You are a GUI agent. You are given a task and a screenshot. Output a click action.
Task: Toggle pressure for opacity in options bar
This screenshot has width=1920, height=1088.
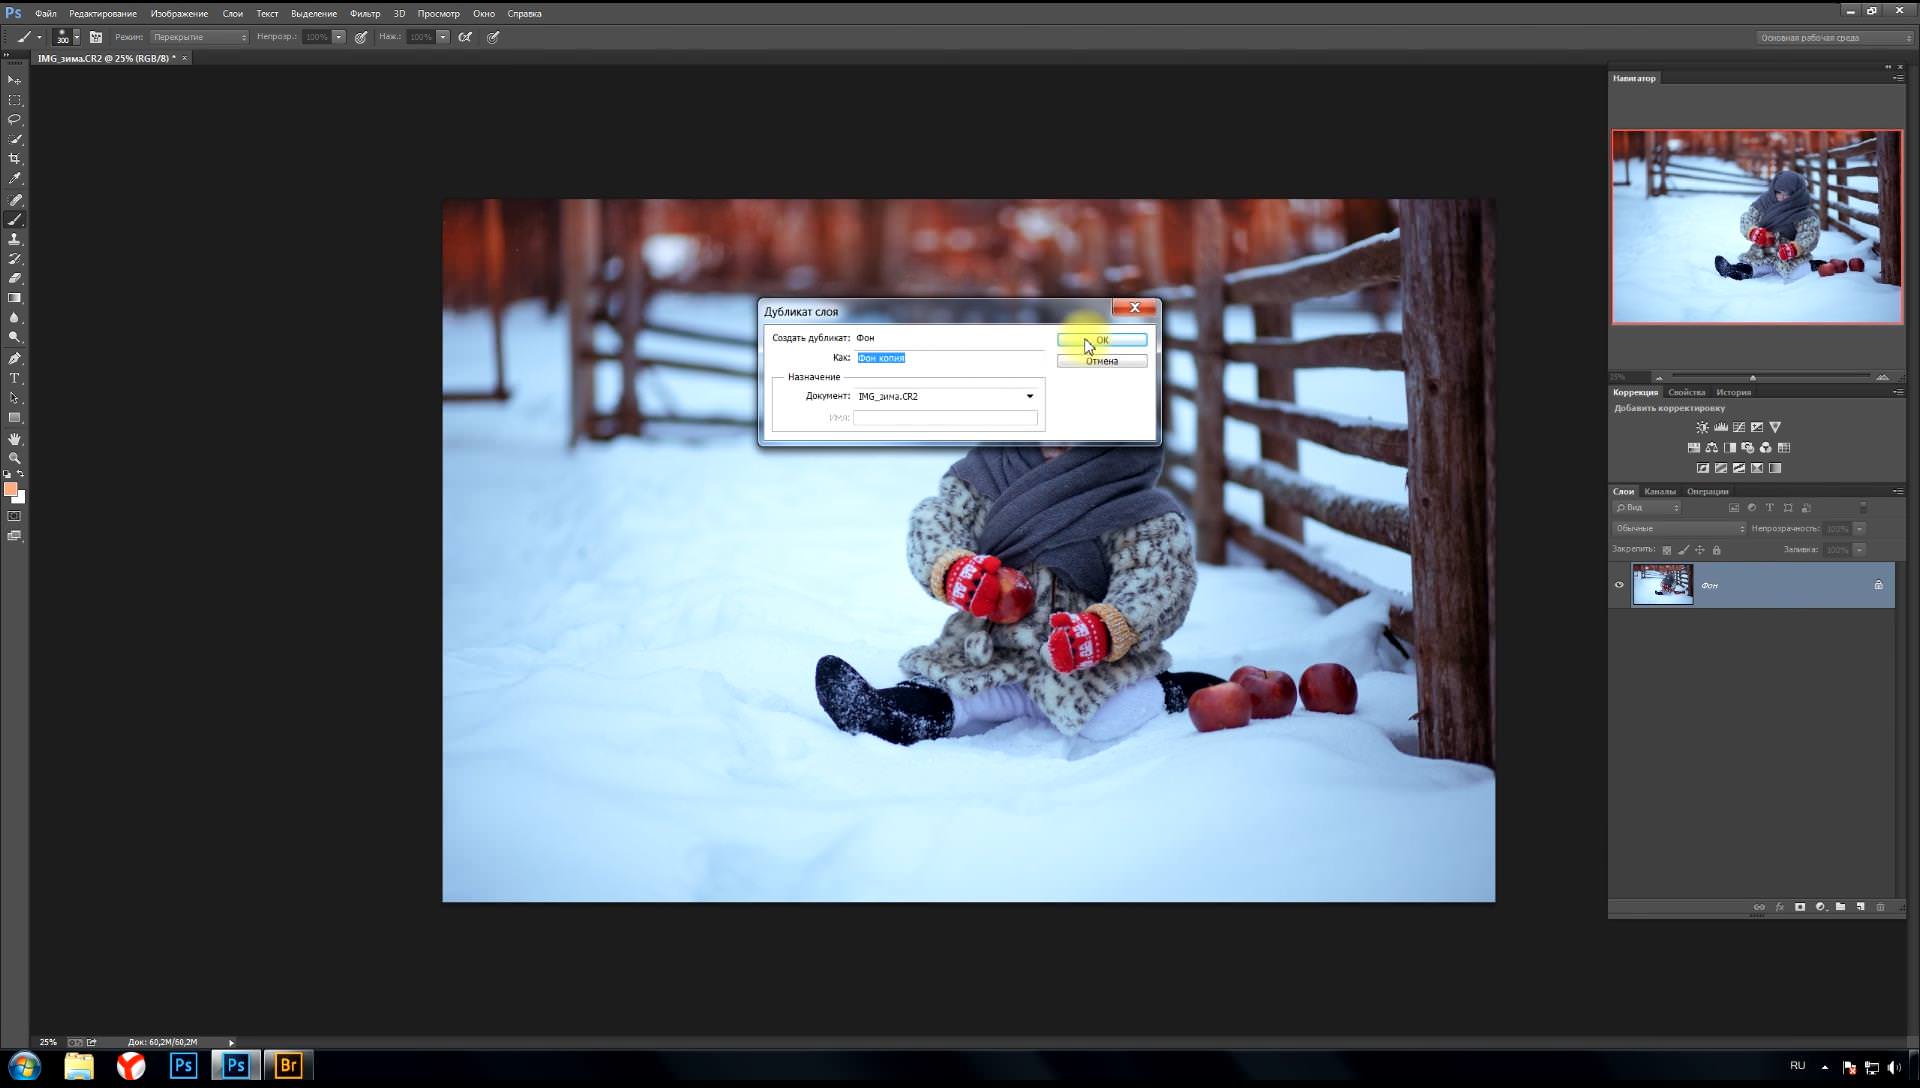[x=361, y=37]
